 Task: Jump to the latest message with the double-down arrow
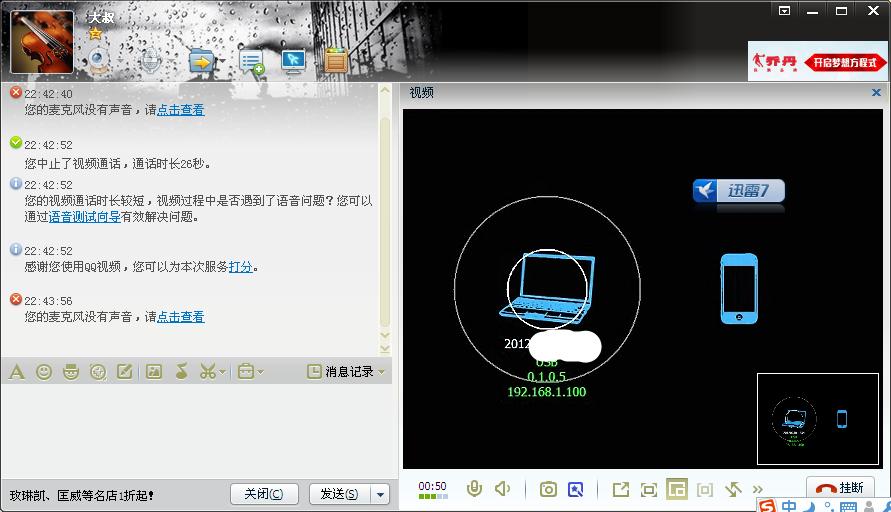[385, 348]
